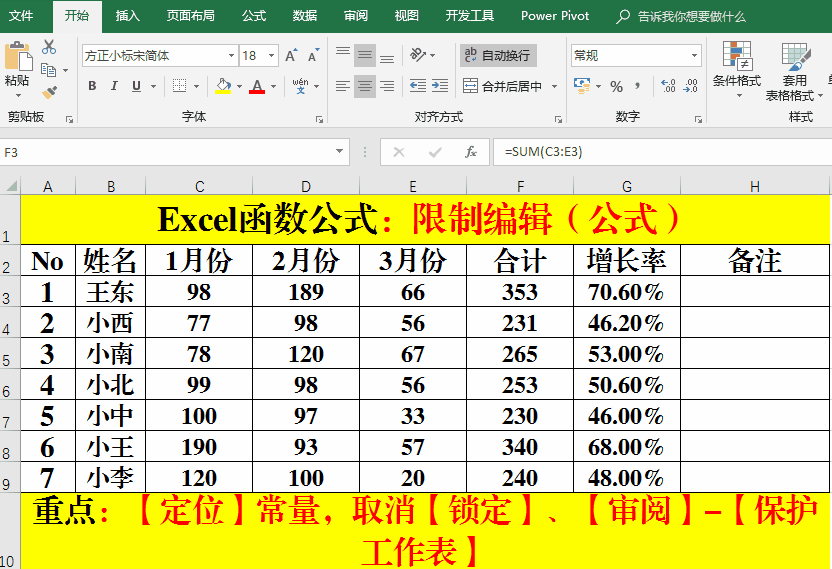Open the Name Box dropdown arrow
832x569 pixels.
[x=340, y=152]
